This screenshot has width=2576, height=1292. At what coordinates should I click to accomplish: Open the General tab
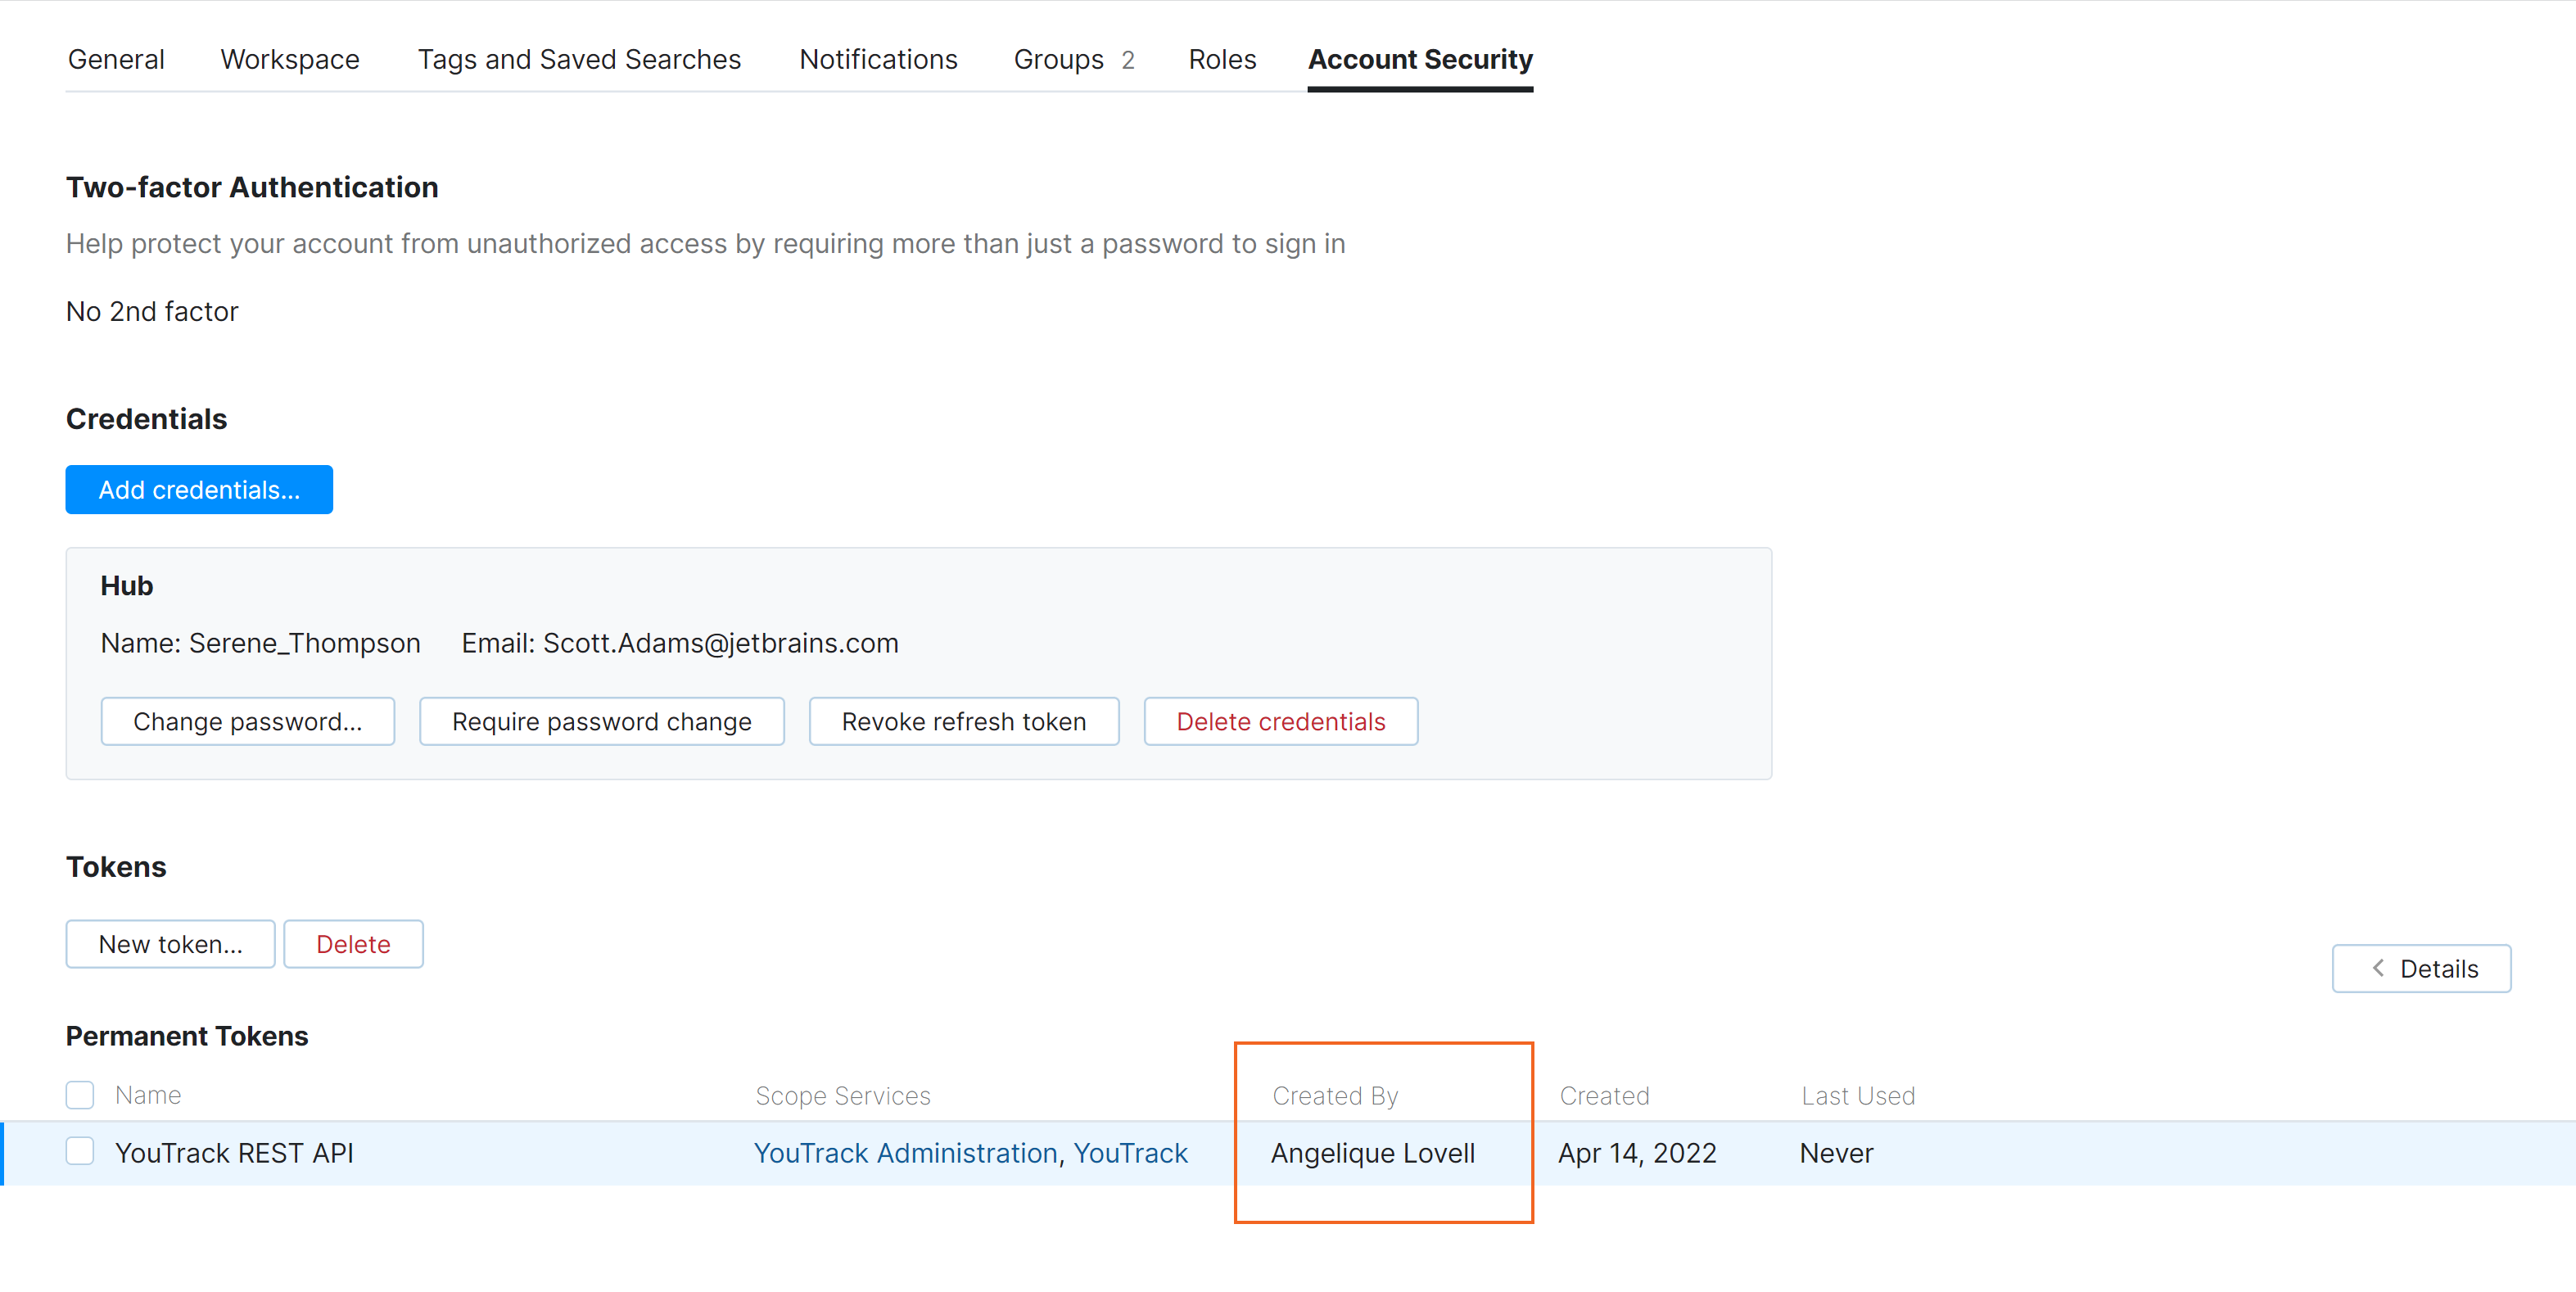point(116,59)
